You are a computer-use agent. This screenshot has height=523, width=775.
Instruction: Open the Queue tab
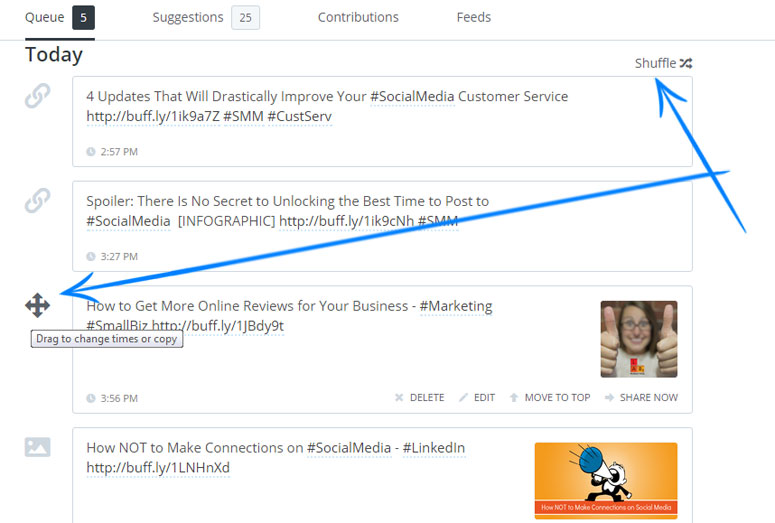44,17
